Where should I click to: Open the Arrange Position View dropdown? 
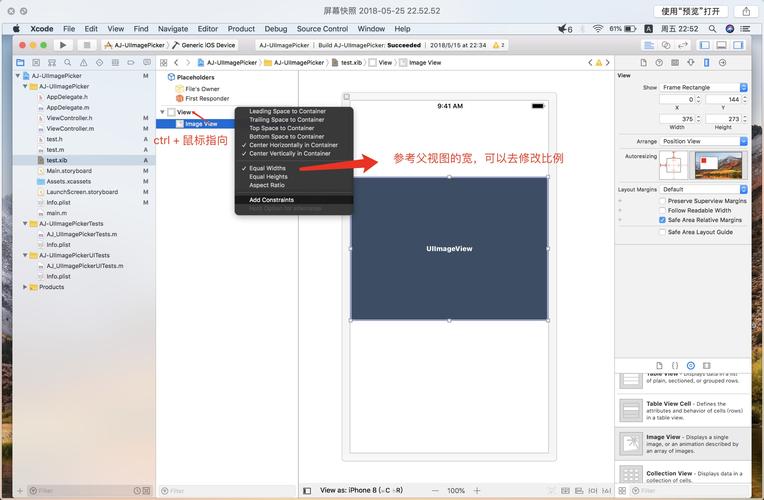(x=704, y=141)
